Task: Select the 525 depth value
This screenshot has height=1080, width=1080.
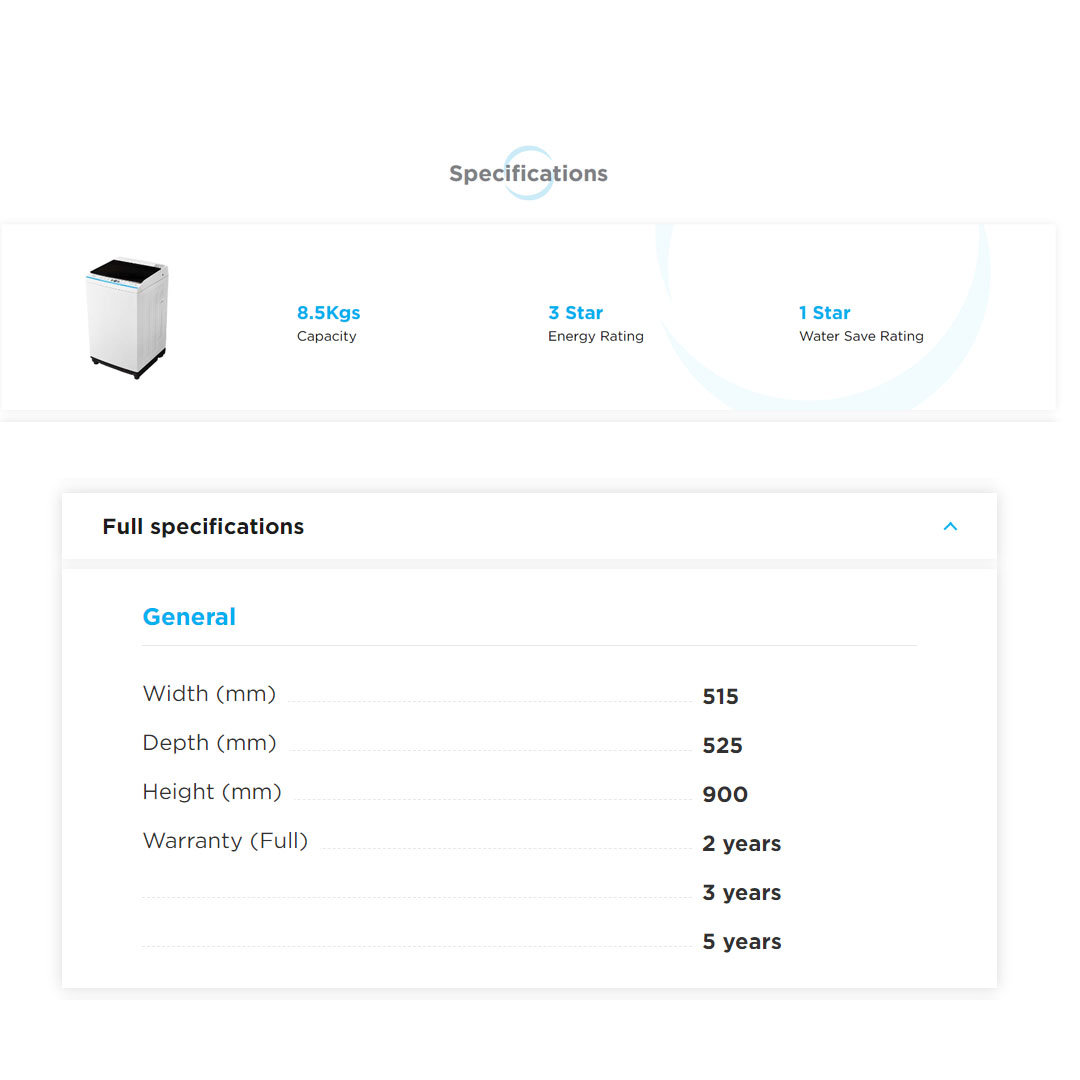Action: (x=722, y=745)
